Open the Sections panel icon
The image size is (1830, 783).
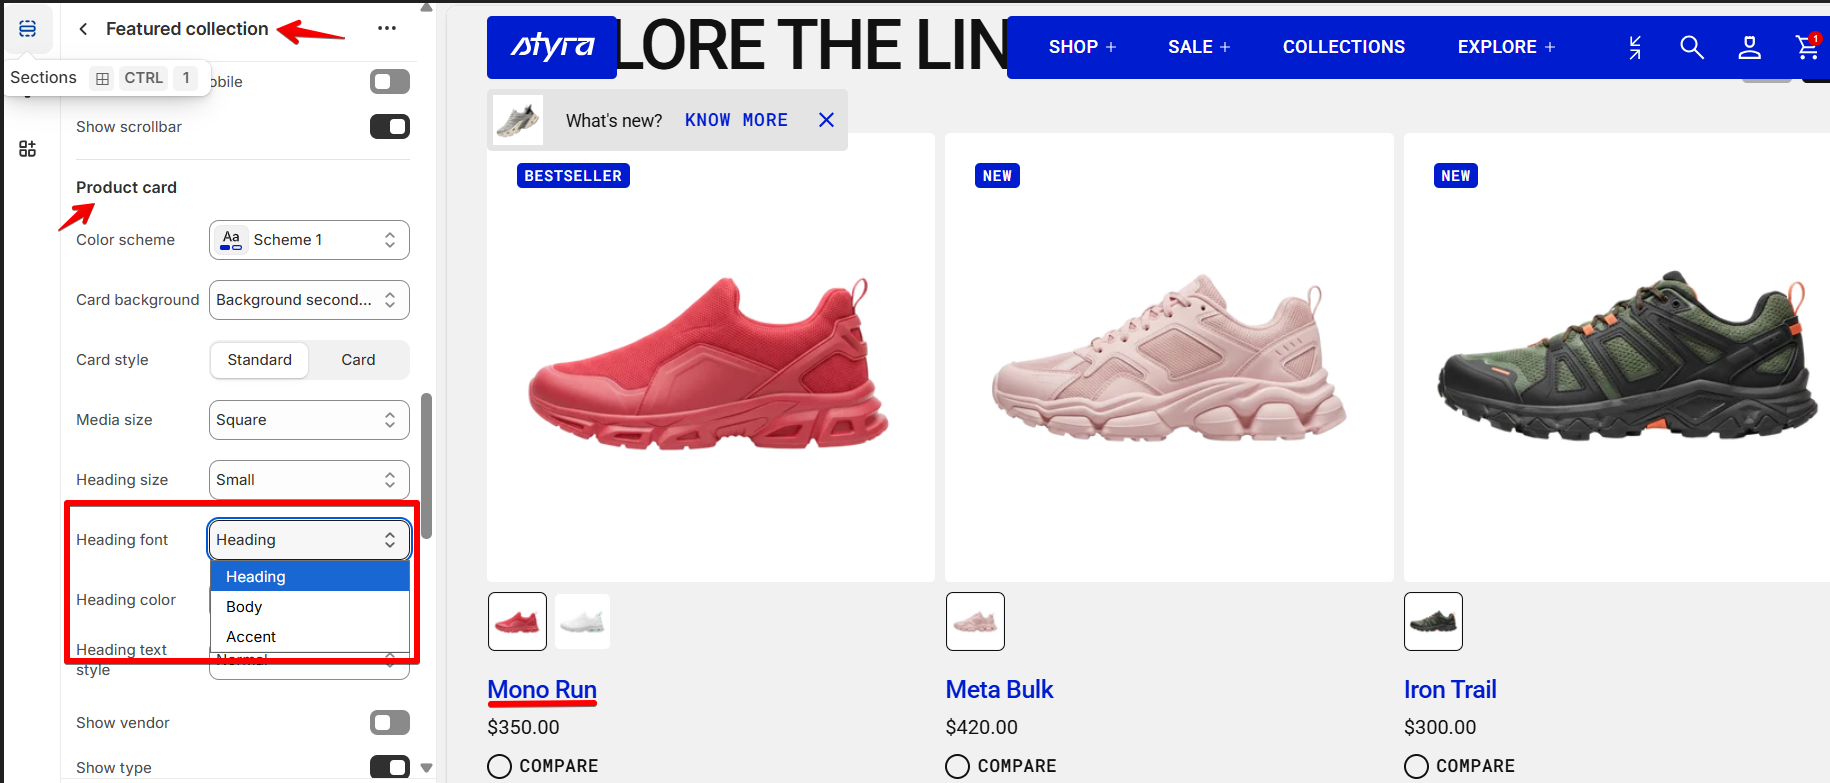click(27, 28)
